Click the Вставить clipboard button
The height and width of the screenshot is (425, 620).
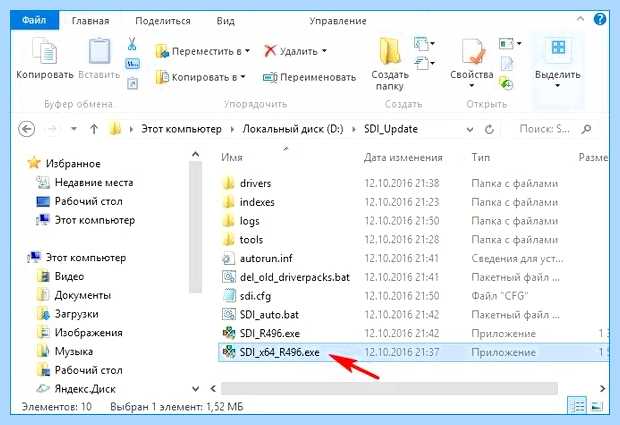coord(99,59)
